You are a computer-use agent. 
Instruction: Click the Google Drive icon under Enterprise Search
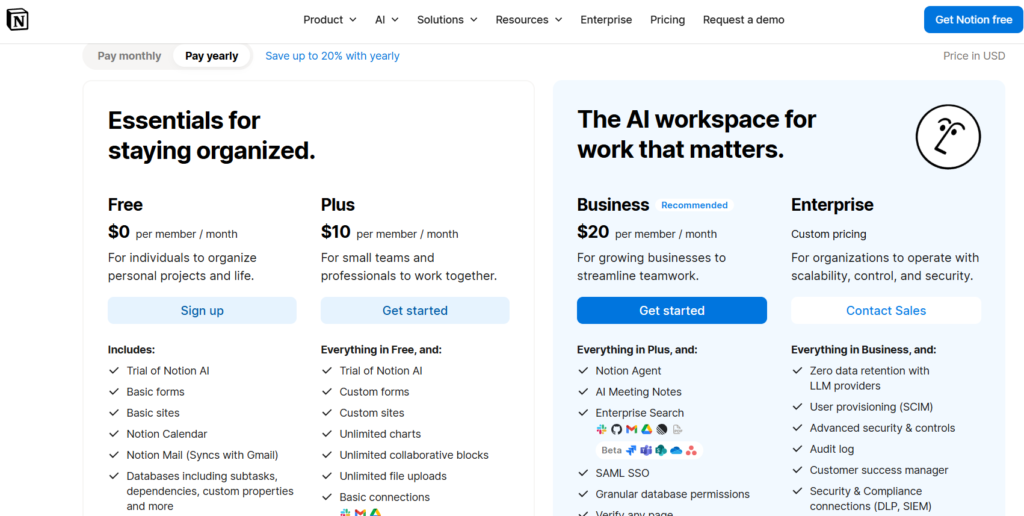coord(647,429)
